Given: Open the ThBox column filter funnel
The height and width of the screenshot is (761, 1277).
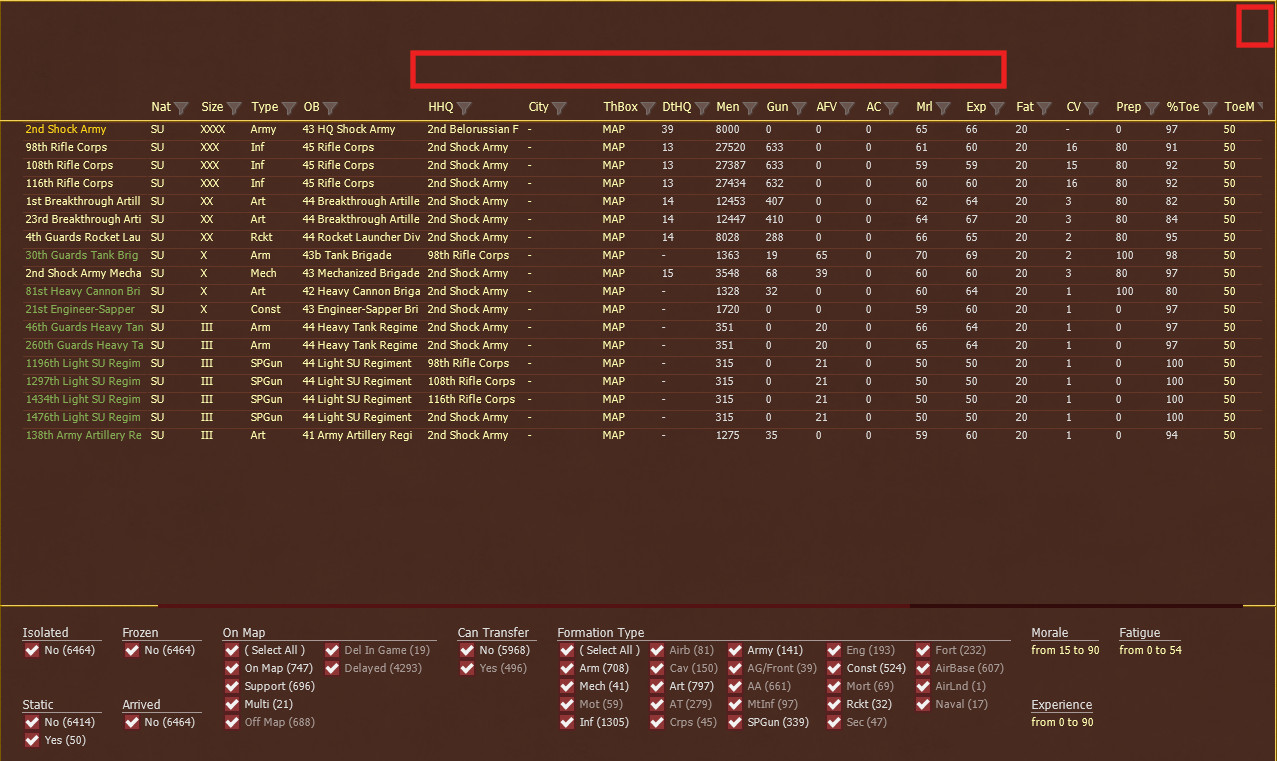Looking at the screenshot, I should [648, 108].
